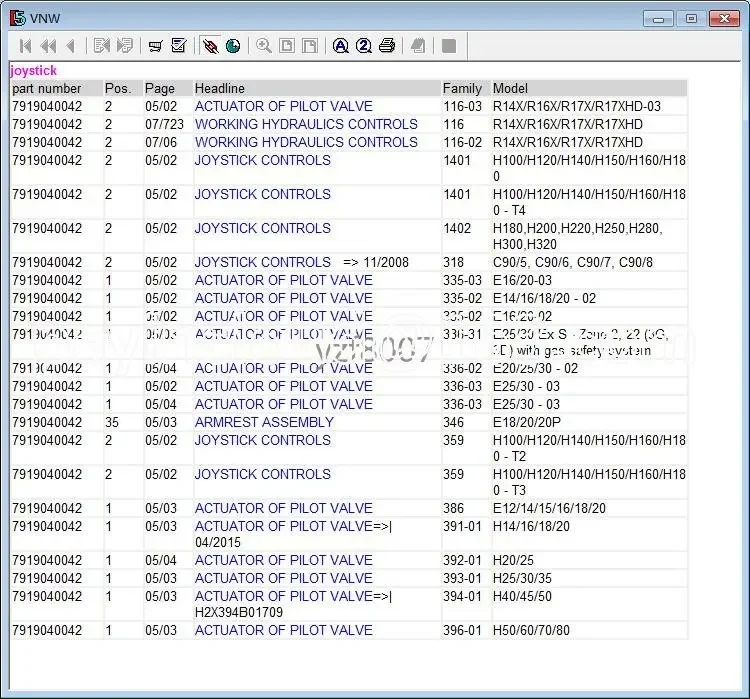Image resolution: width=750 pixels, height=699 pixels.
Task: Open JOYSTICK CONTROLS => 11/2008 entry
Action: click(262, 262)
